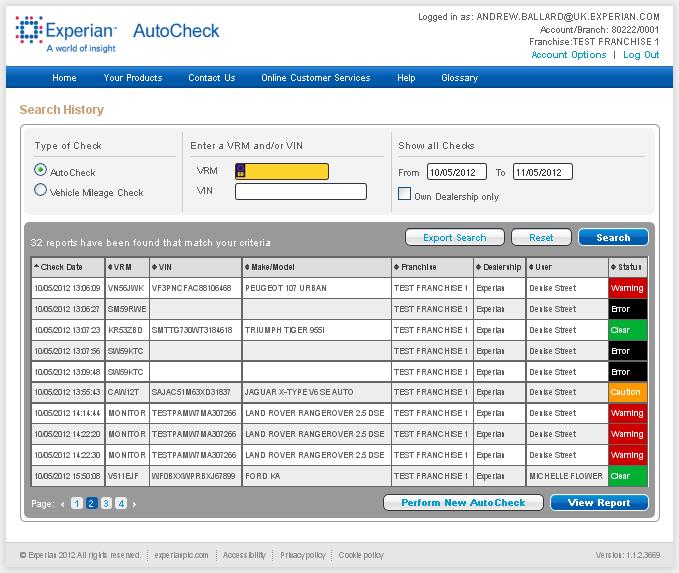
Task: Click Perform New AutoCheck button
Action: 463,502
